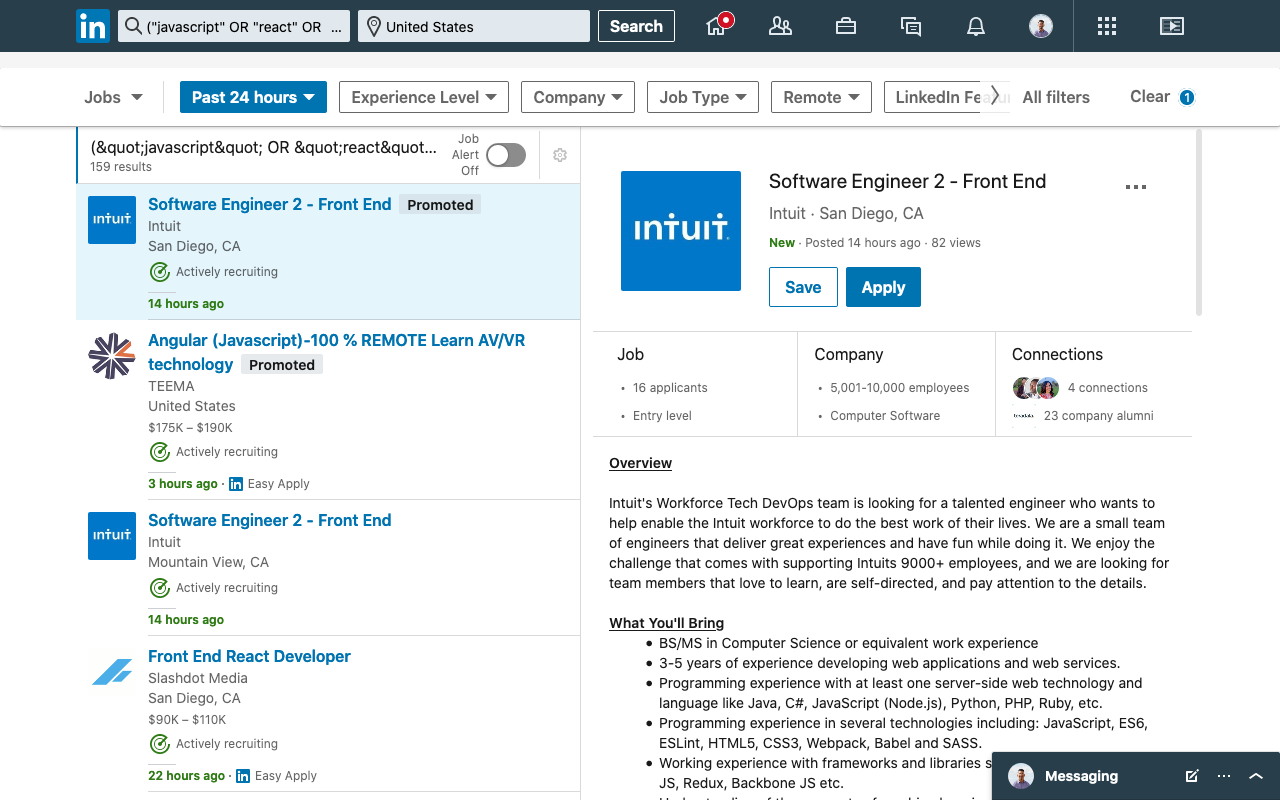Click Slashdot Media logo in results list
1280x800 pixels.
[x=112, y=672]
